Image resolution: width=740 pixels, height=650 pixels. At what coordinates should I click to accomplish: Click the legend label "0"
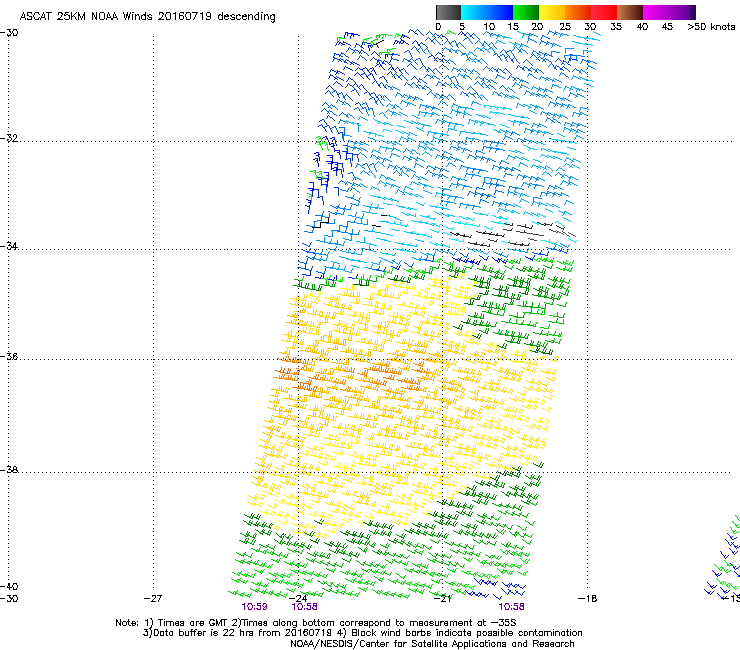[438, 27]
